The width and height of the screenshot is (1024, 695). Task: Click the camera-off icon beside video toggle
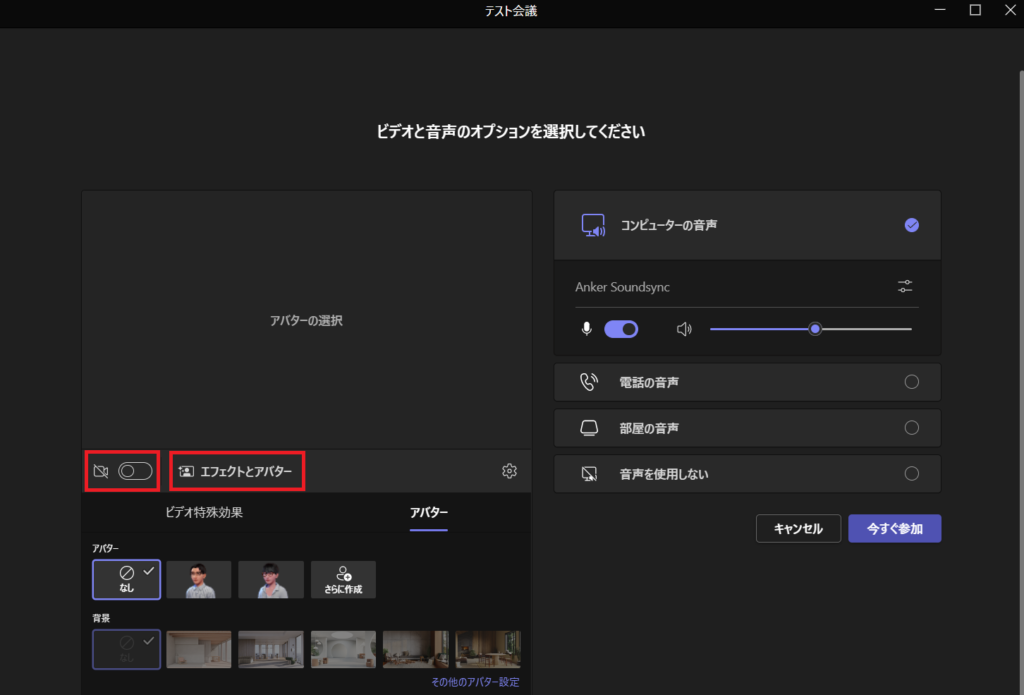tap(100, 471)
